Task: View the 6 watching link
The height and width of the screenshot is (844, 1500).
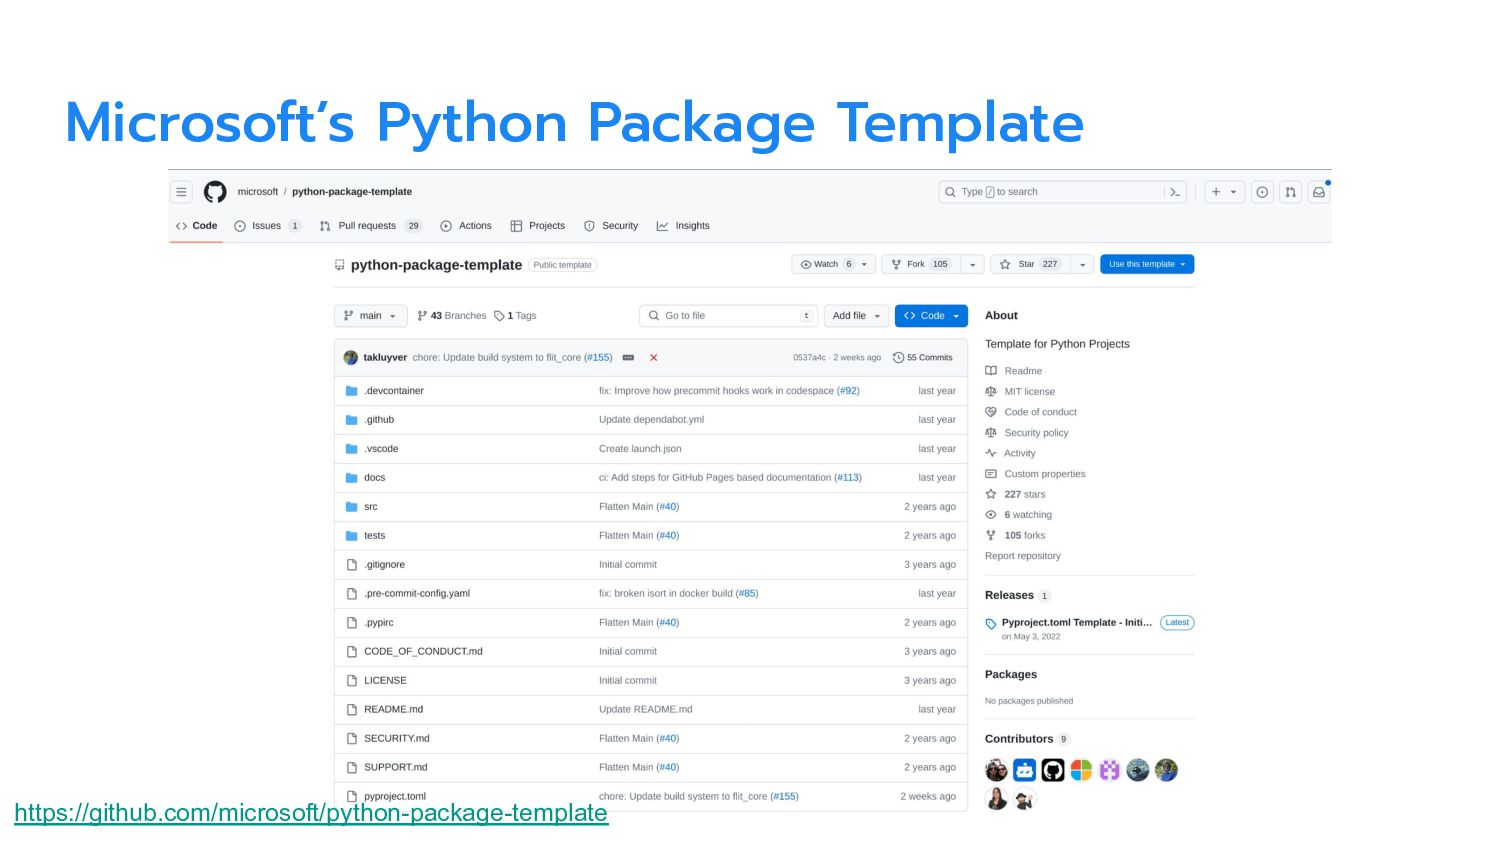Action: (x=1018, y=515)
